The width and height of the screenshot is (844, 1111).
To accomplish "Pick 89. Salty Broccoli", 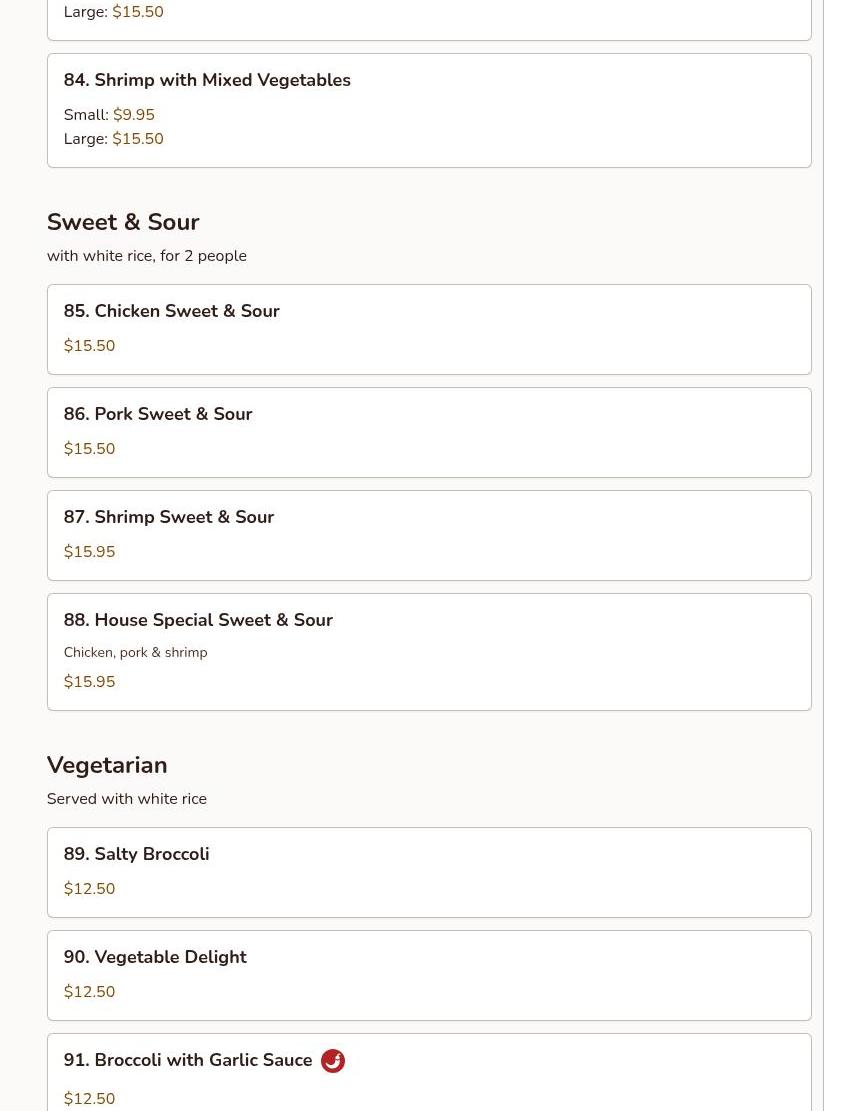I will click(136, 854).
